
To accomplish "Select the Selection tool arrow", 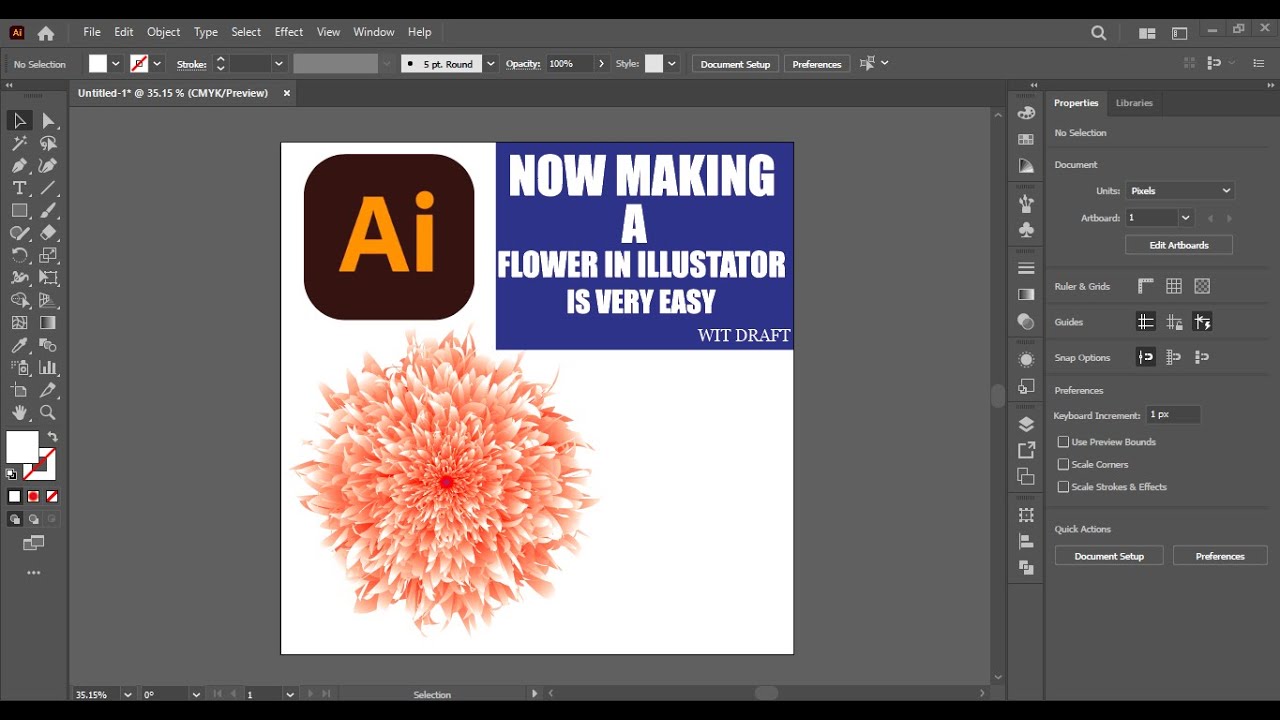I will tap(19, 121).
